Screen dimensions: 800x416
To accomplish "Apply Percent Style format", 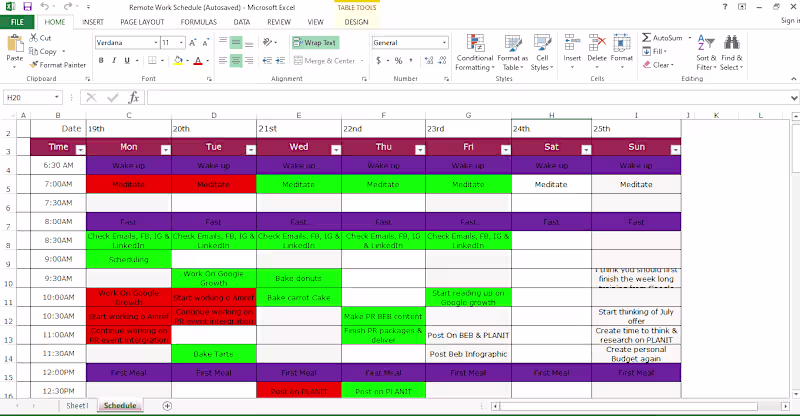I will (x=398, y=60).
